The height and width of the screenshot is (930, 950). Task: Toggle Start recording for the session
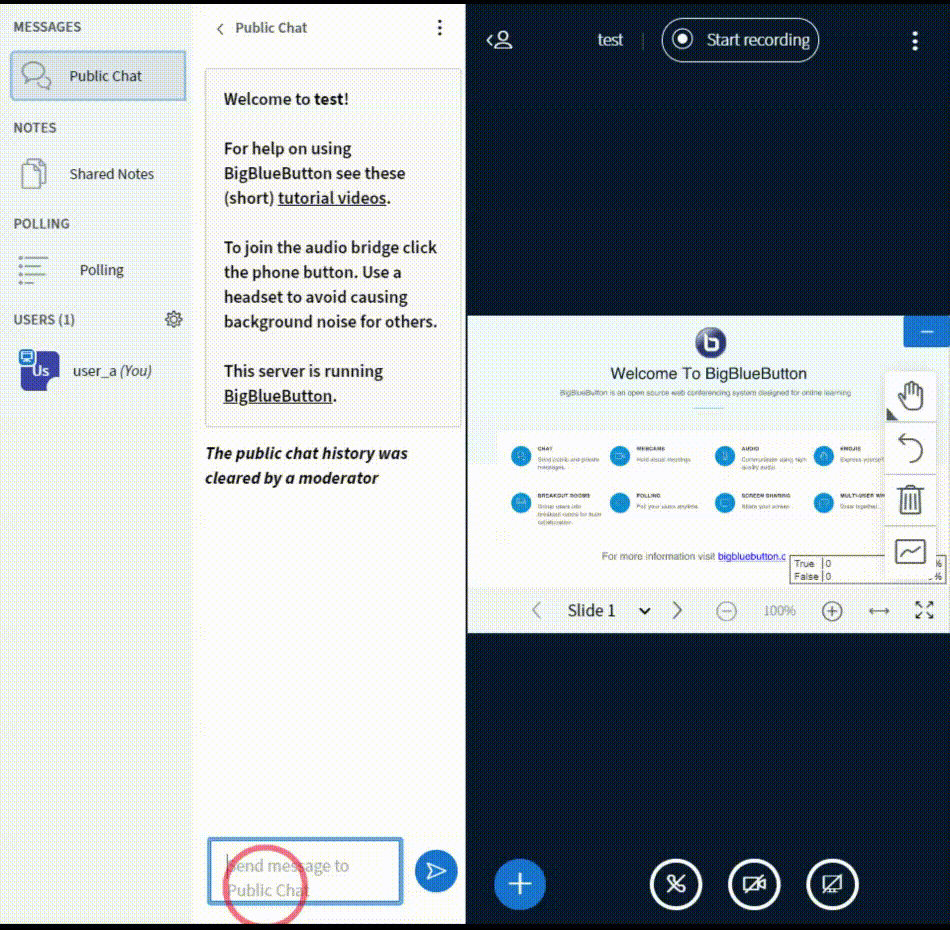740,40
